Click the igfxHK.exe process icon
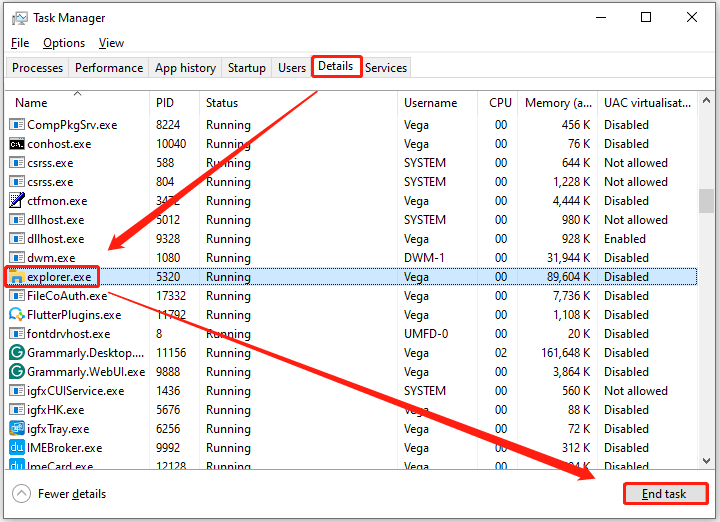720x522 pixels. (x=17, y=410)
